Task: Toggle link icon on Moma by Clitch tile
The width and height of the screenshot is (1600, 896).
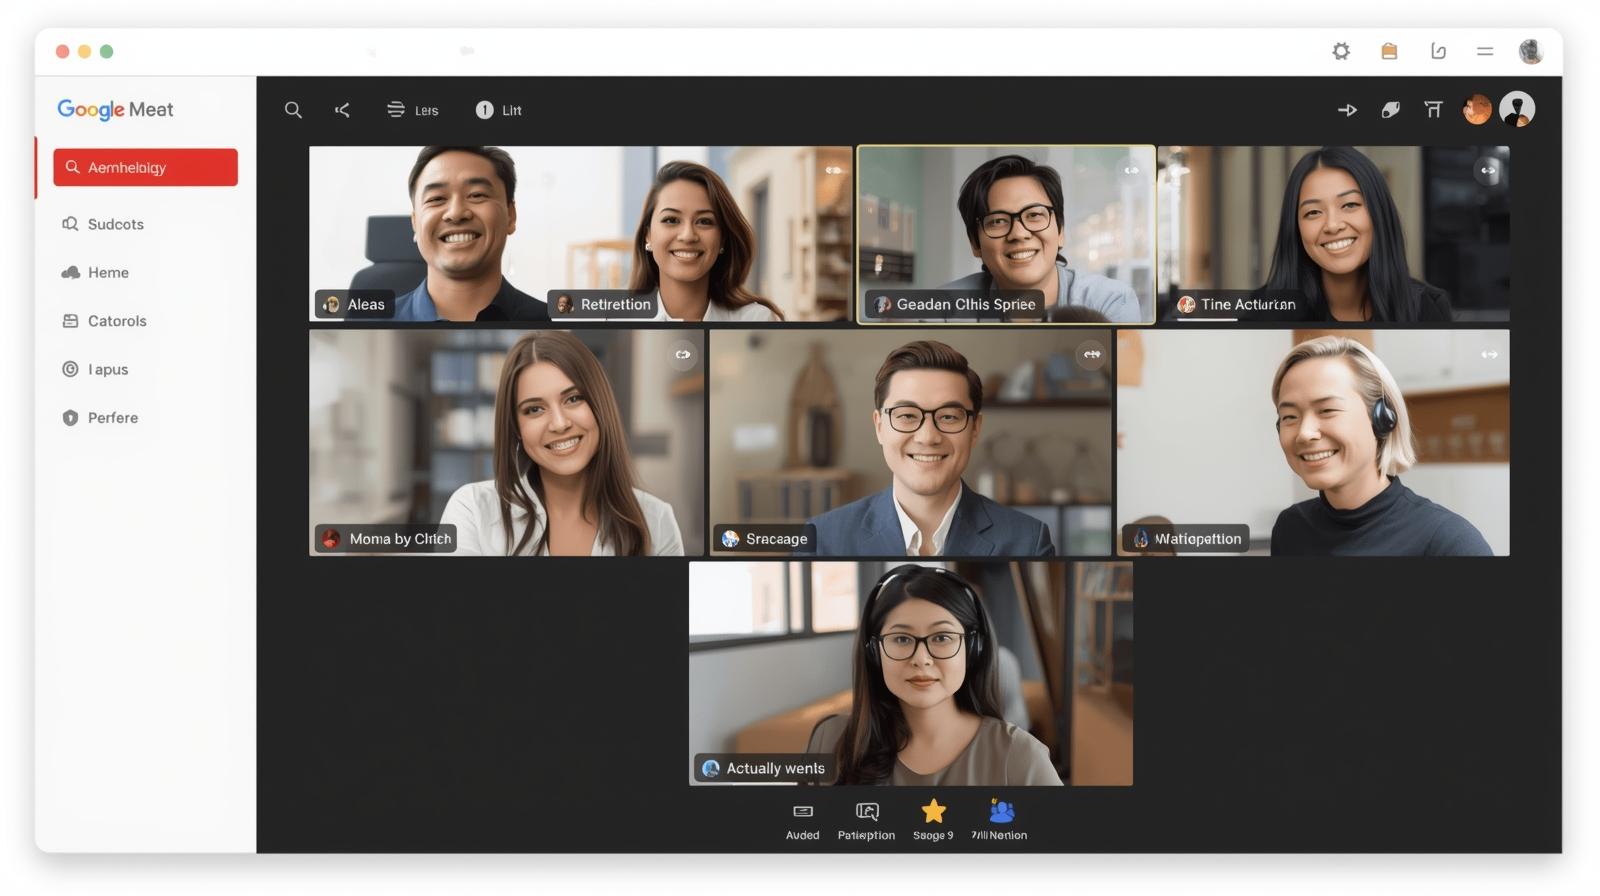Action: [683, 354]
